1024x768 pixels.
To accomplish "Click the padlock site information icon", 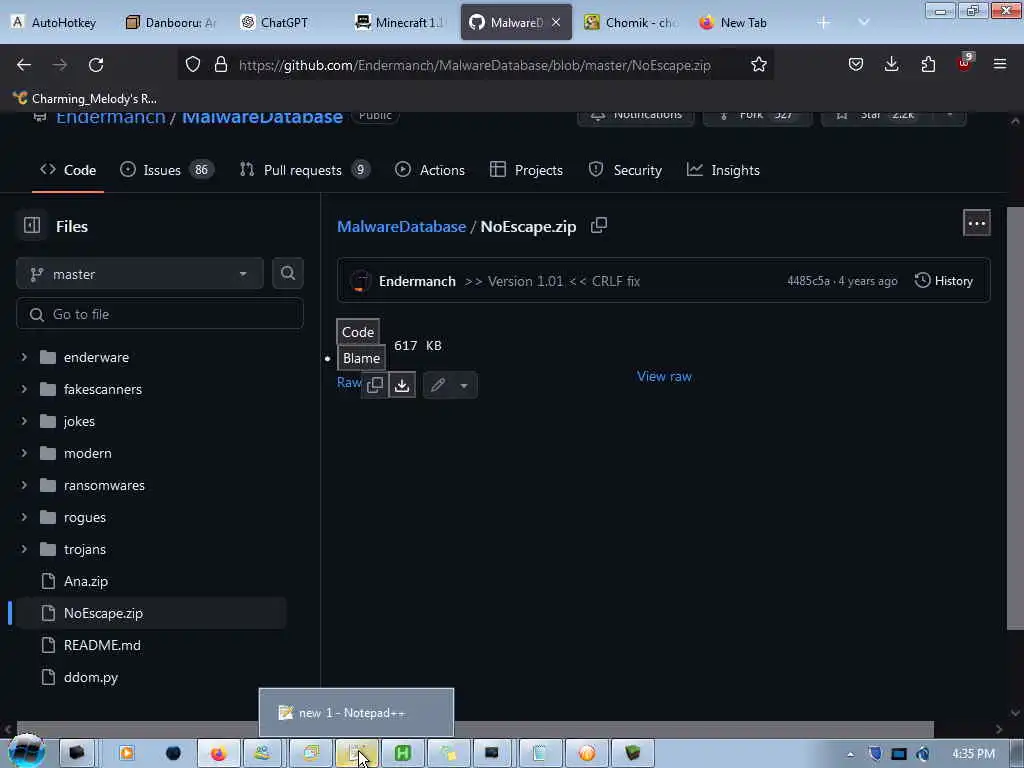I will tap(221, 65).
